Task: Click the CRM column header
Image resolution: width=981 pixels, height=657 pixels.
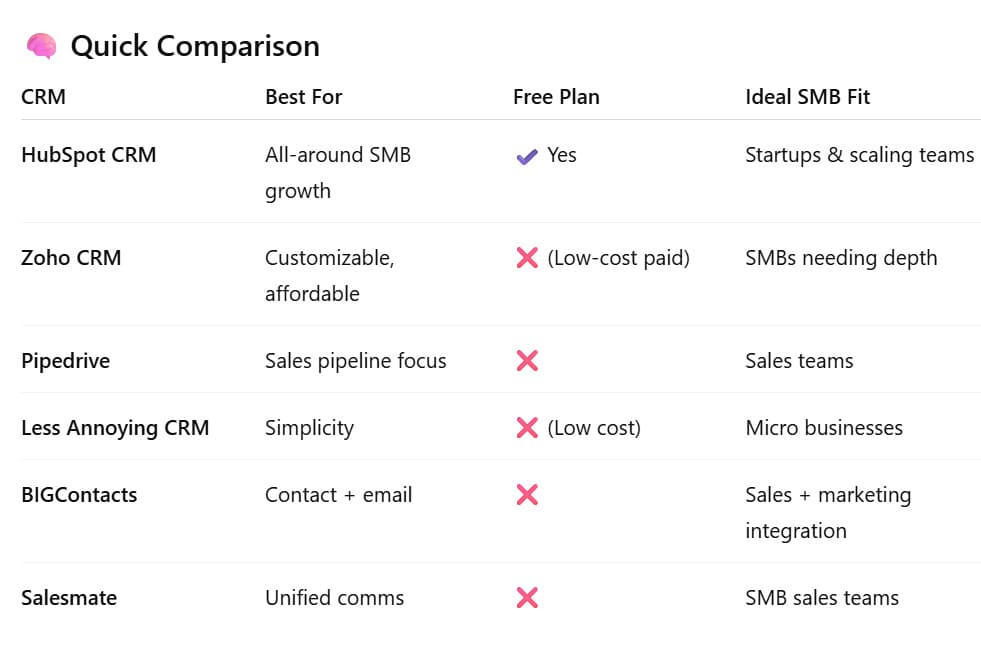Action: (43, 97)
